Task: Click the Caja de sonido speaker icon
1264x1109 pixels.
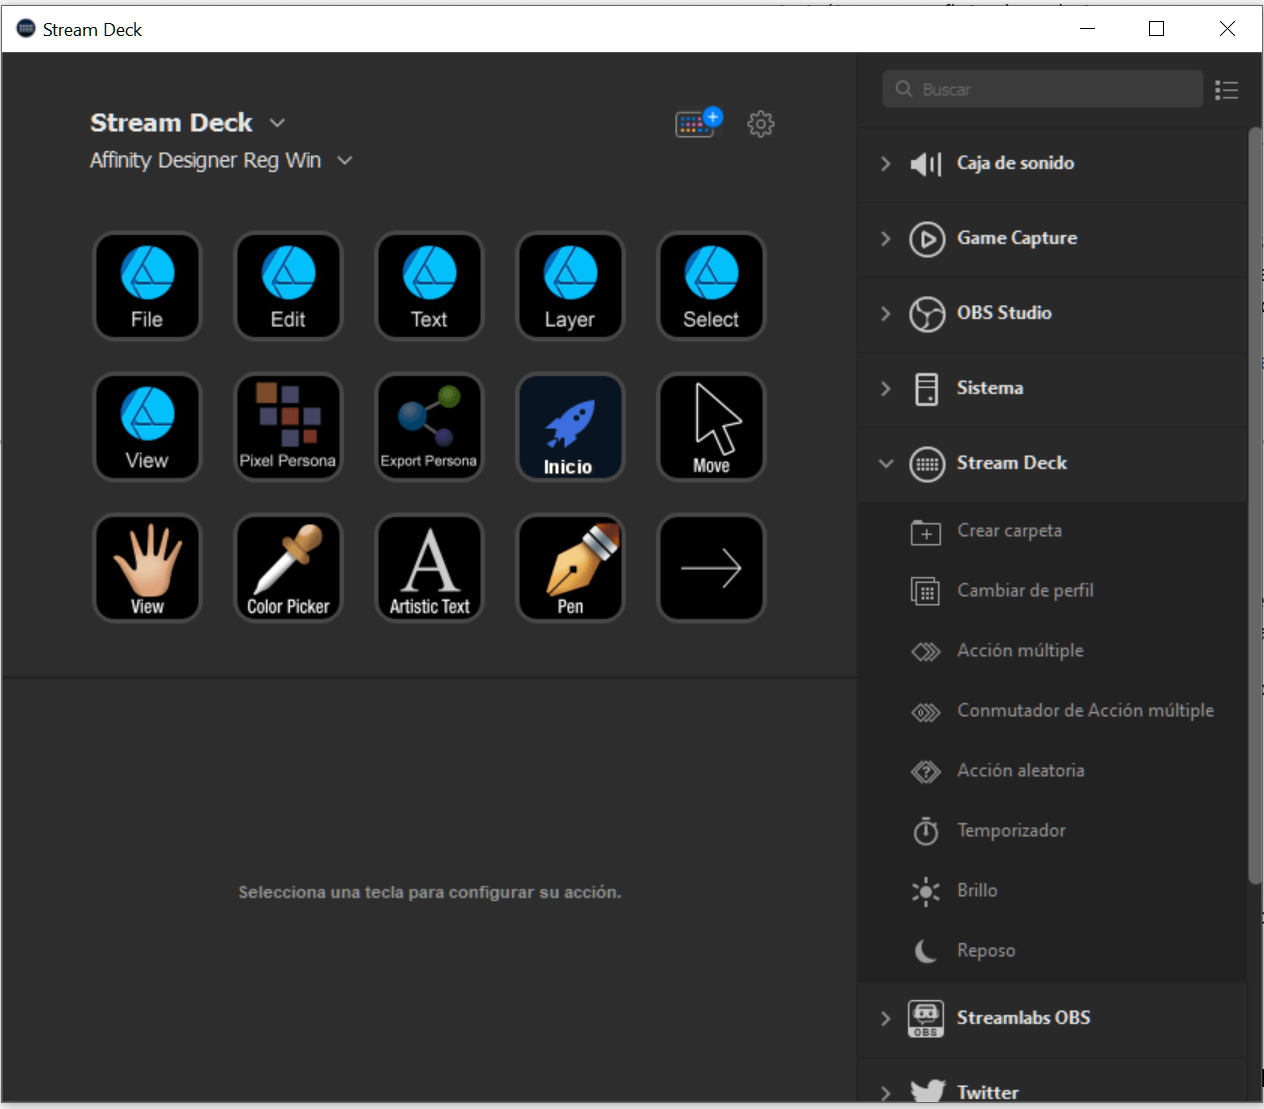Action: [926, 164]
